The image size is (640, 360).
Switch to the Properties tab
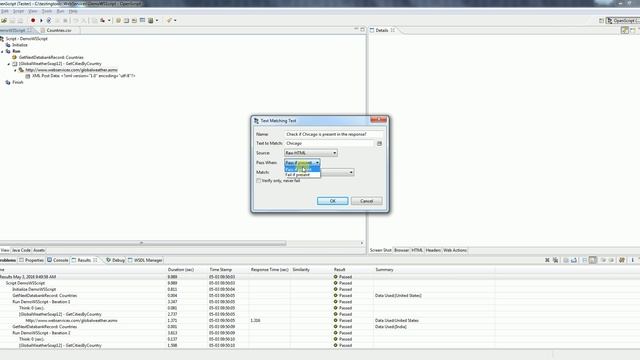coord(31,260)
